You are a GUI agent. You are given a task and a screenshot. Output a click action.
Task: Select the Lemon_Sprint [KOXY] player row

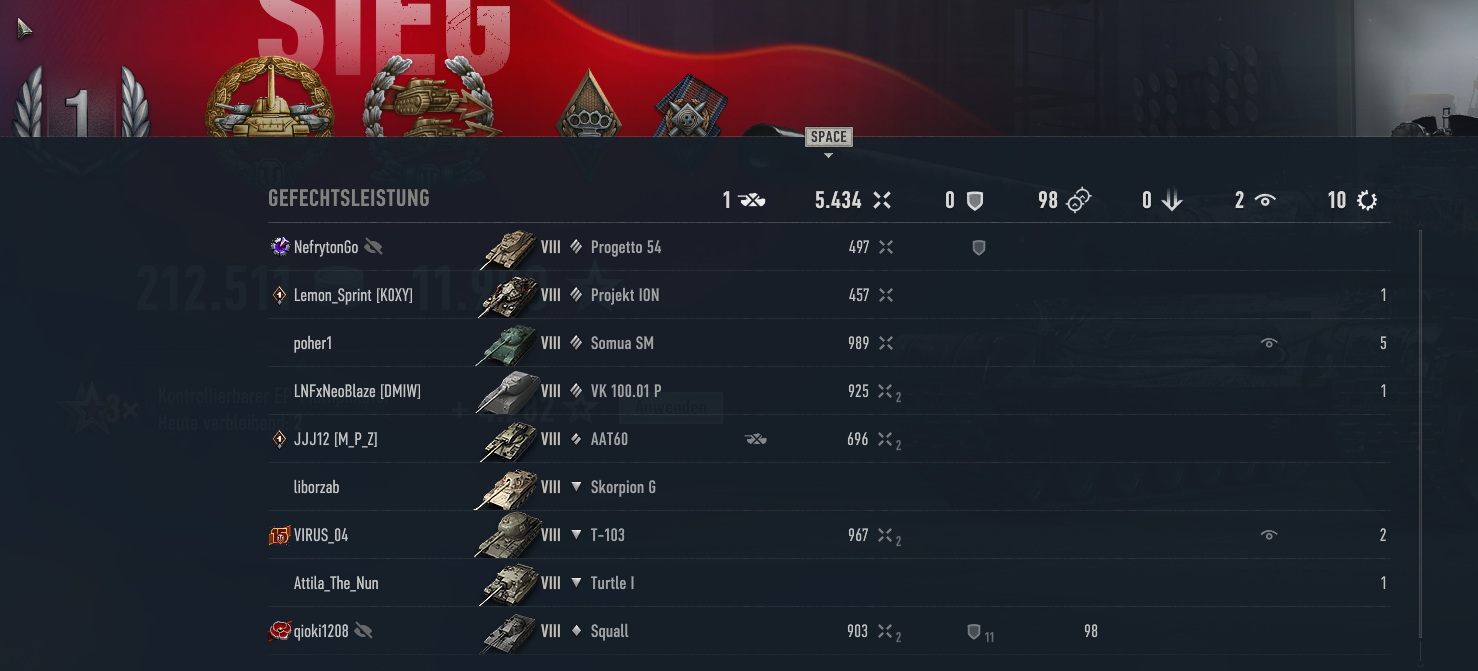coord(829,295)
